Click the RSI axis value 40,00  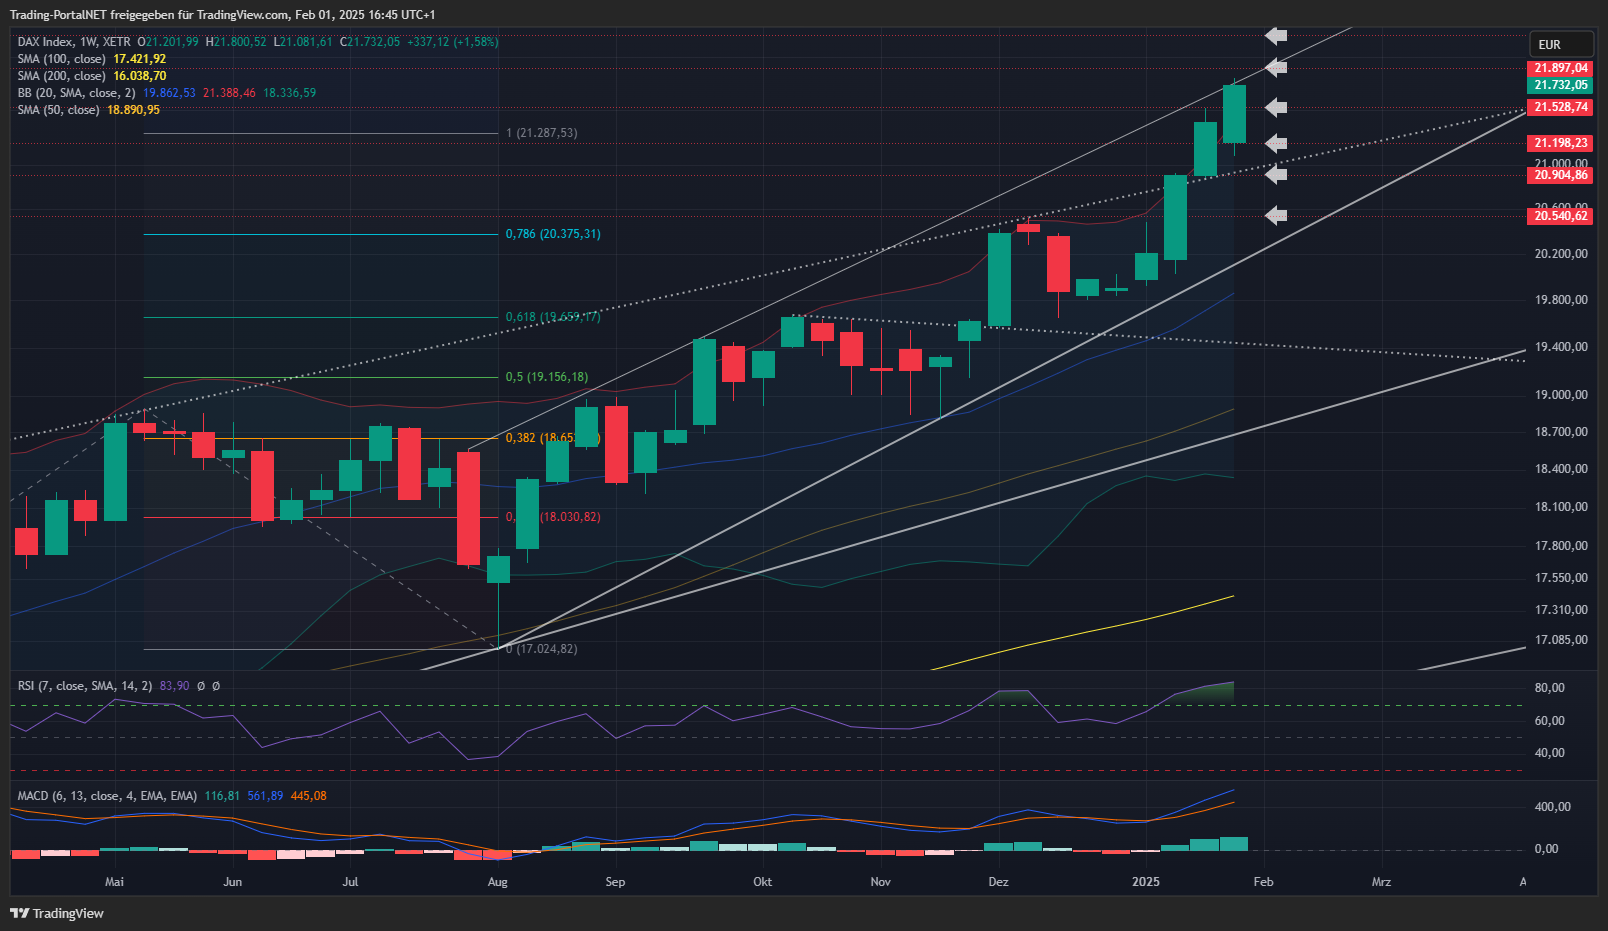point(1550,753)
